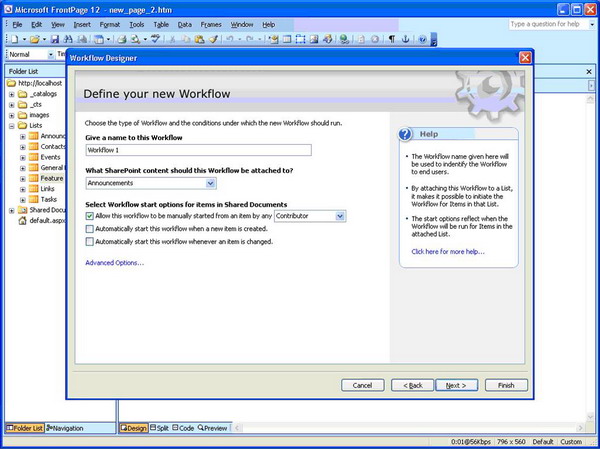The width and height of the screenshot is (600, 449).
Task: Click the 796 x 560 status bar entry
Action: pos(511,442)
